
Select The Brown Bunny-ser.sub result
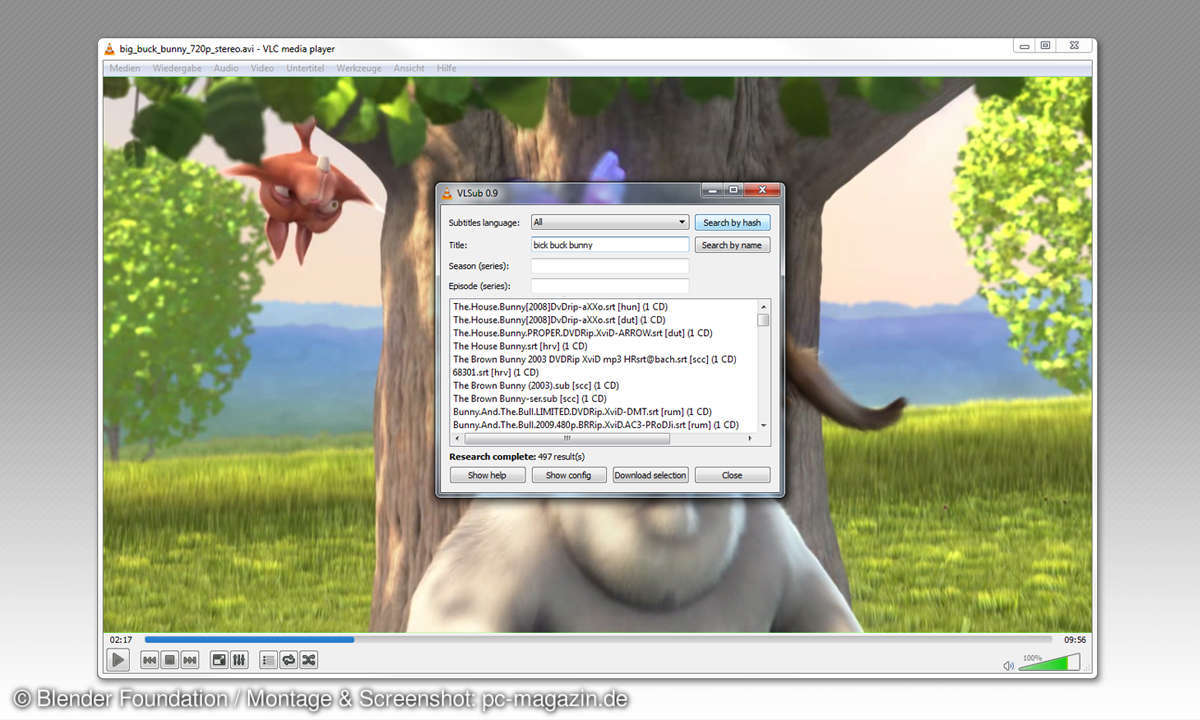530,398
